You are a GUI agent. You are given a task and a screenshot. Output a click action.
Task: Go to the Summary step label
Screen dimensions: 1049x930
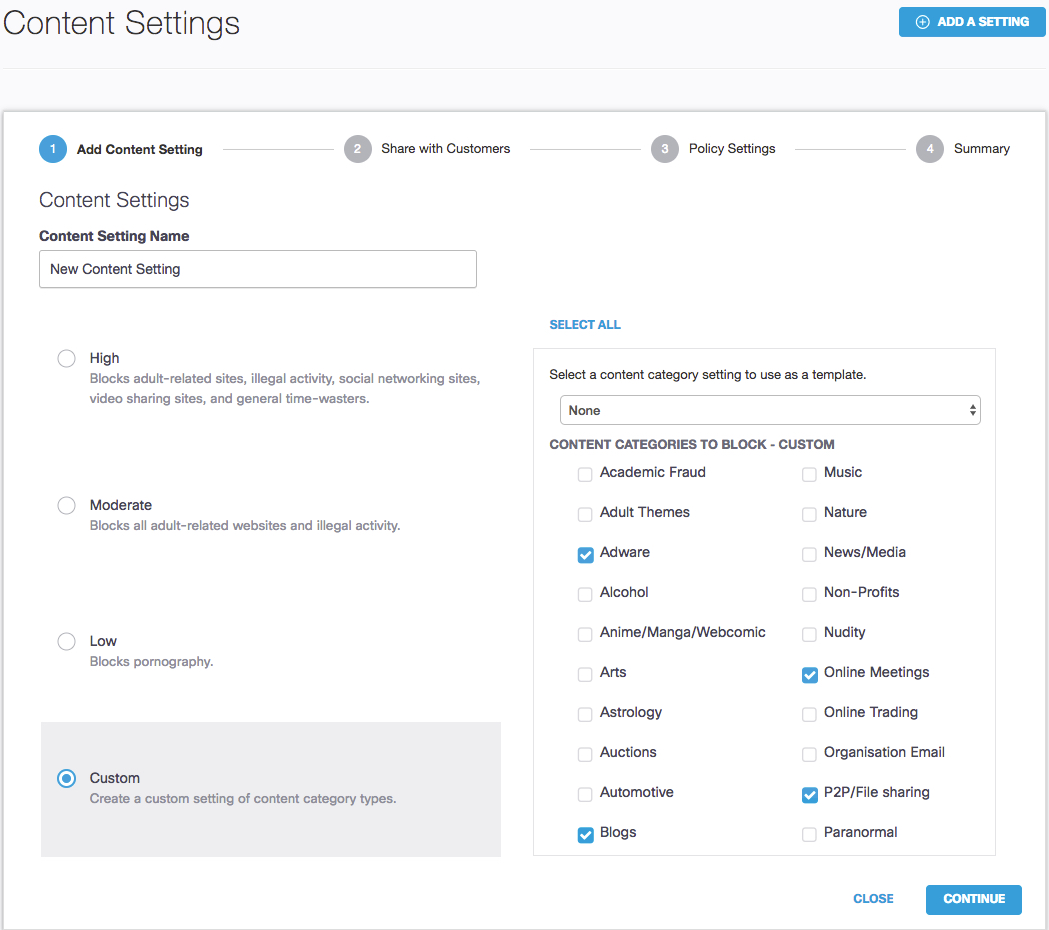coord(982,149)
